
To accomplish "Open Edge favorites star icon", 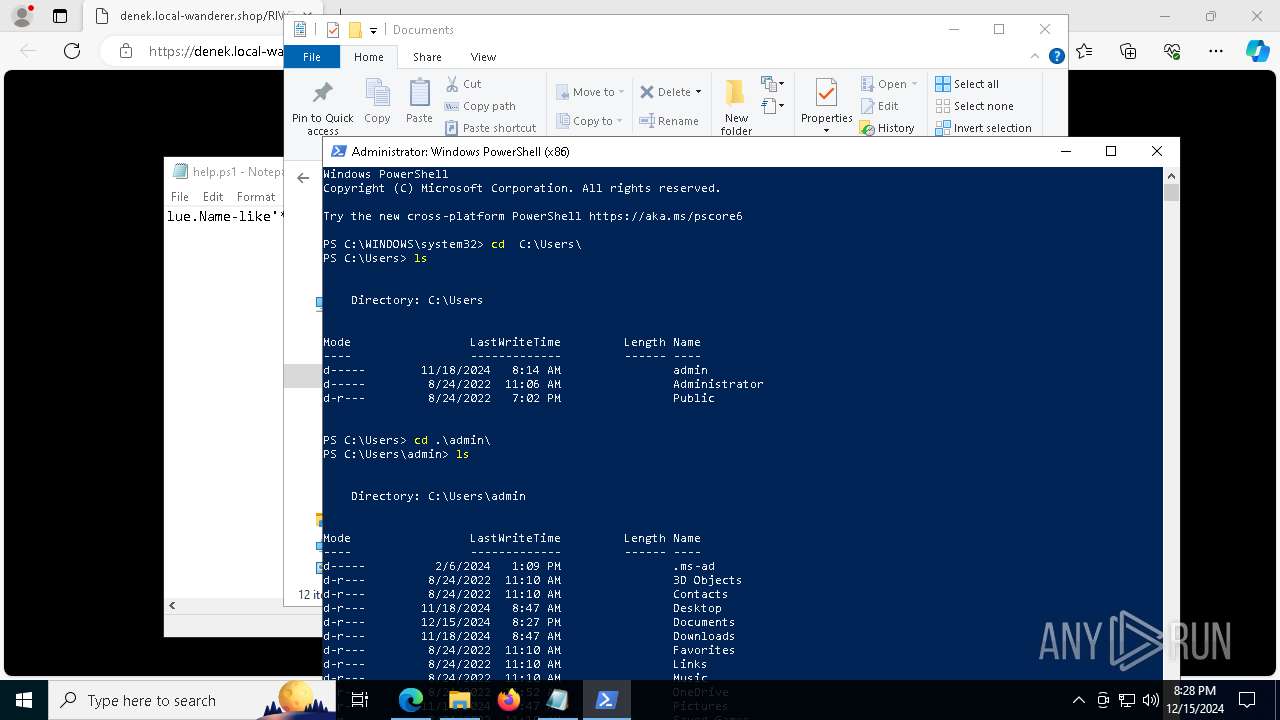I will point(1085,51).
